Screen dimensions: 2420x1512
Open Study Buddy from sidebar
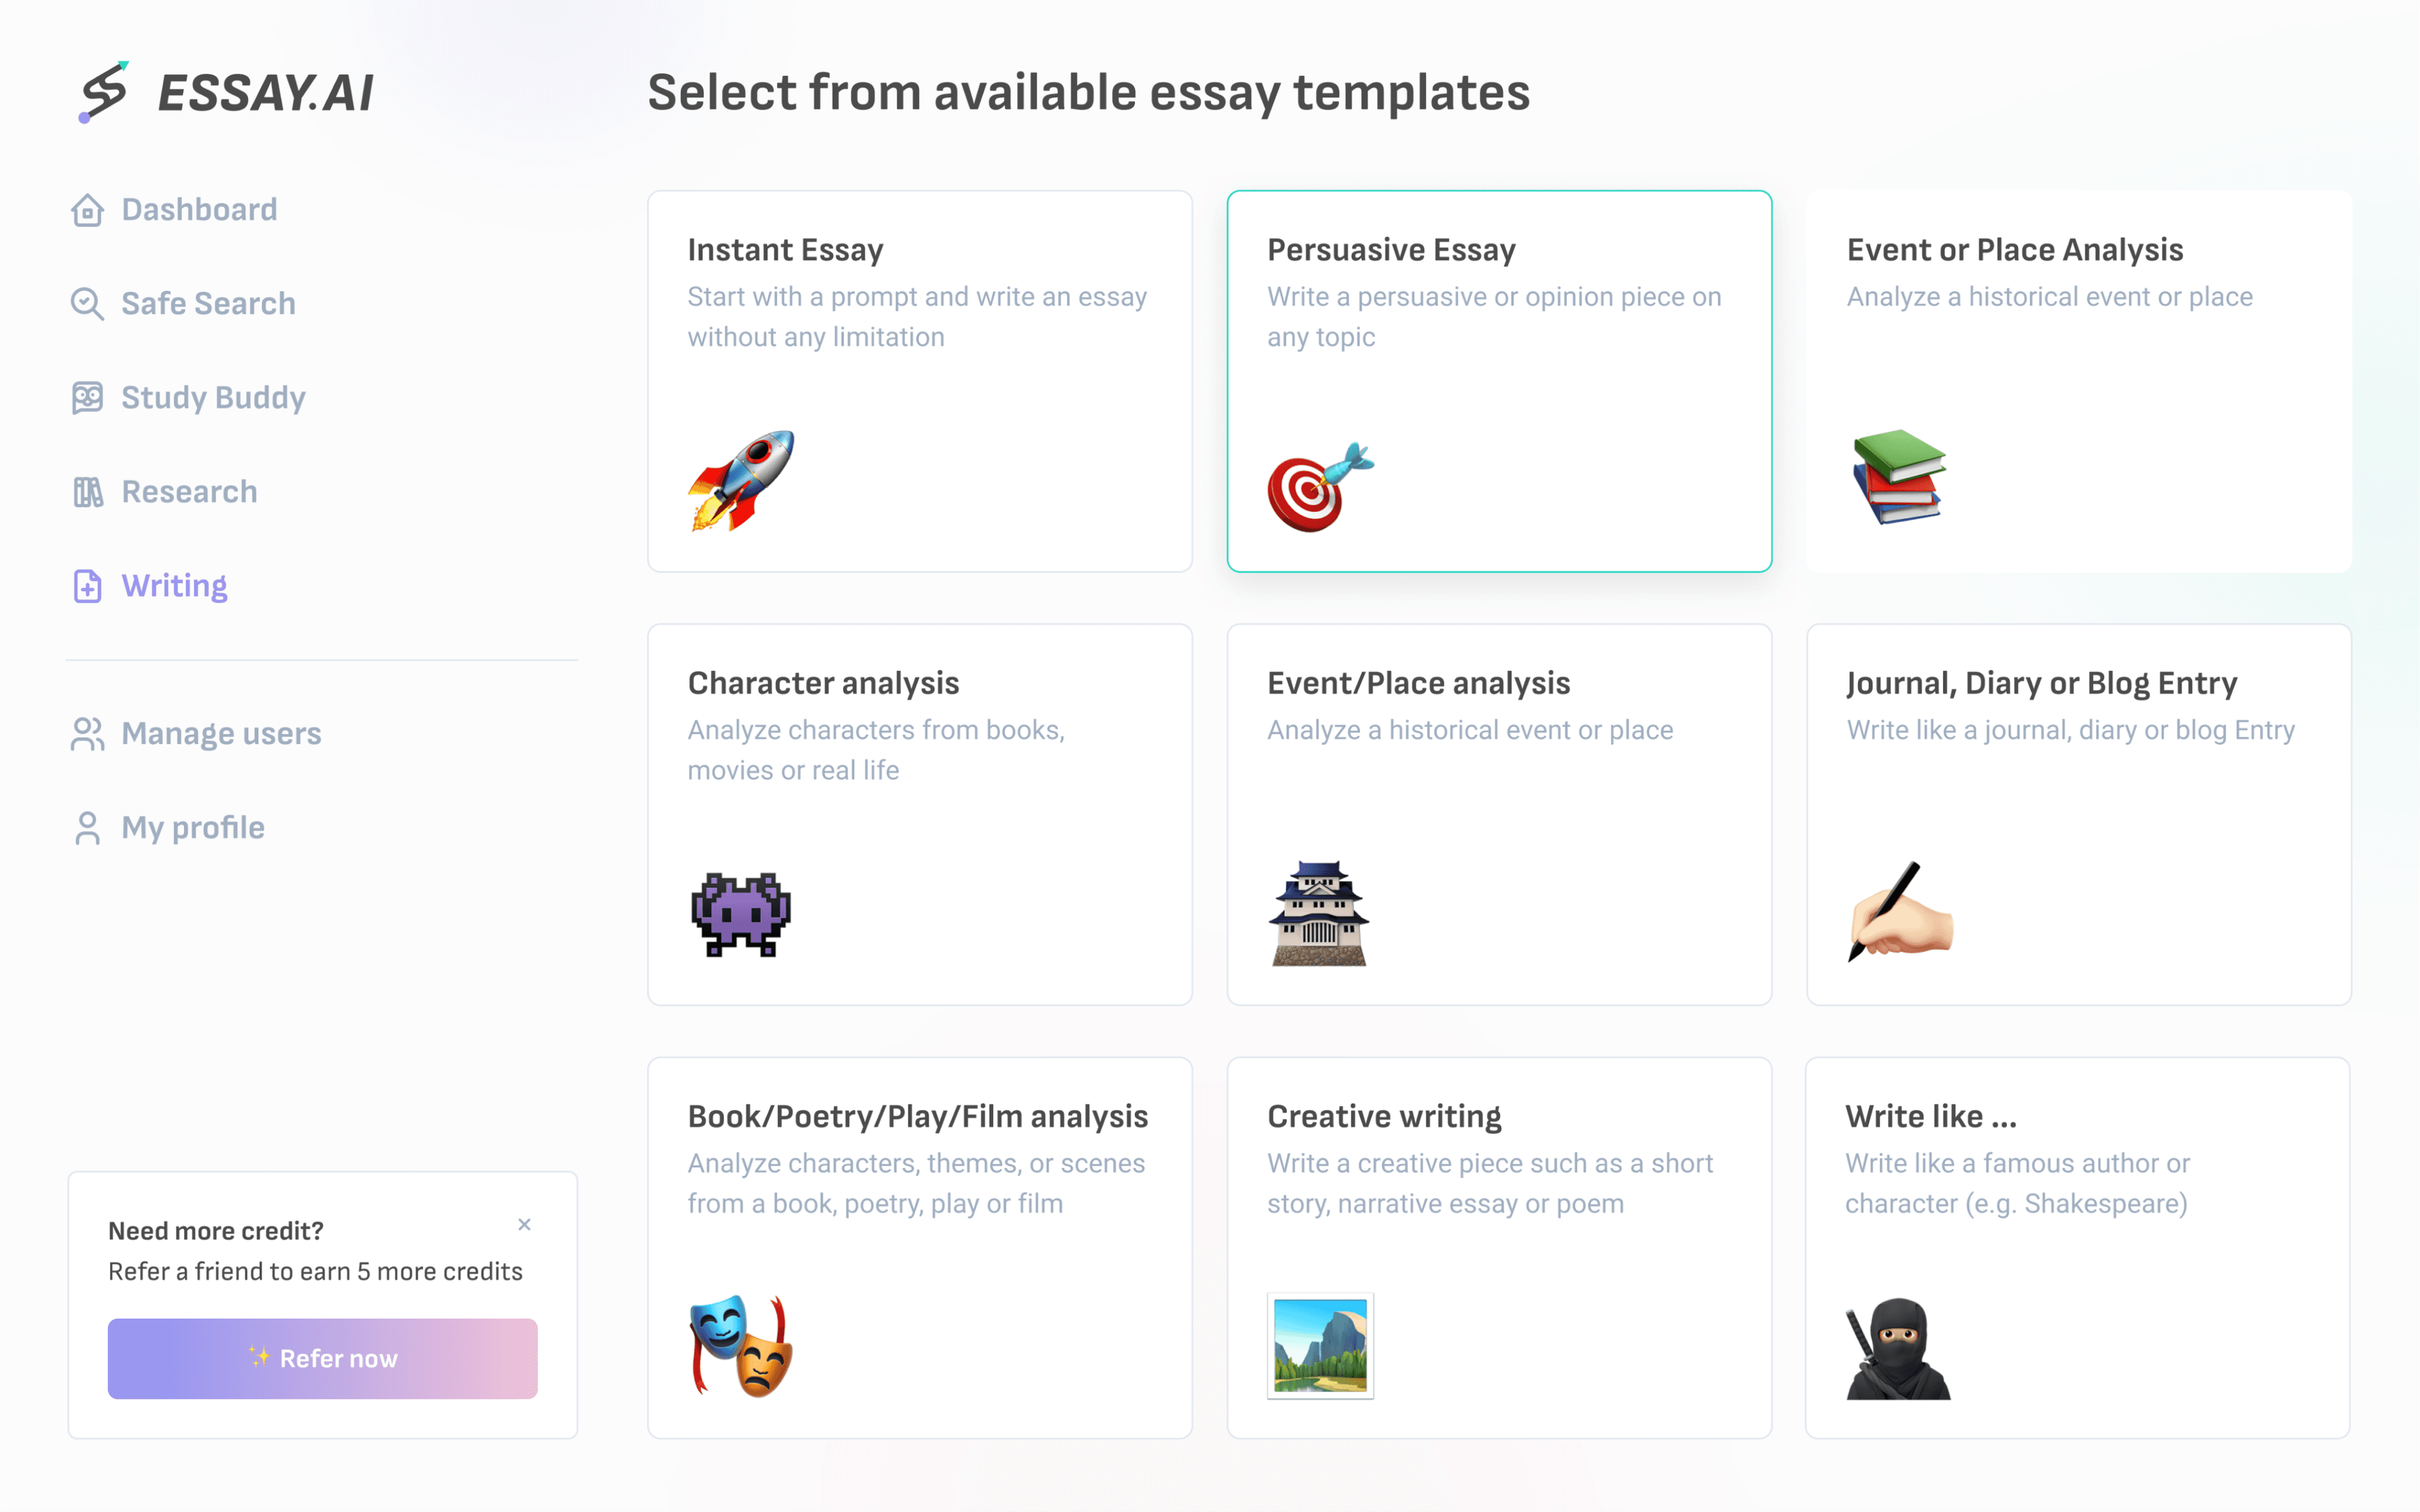pos(212,397)
